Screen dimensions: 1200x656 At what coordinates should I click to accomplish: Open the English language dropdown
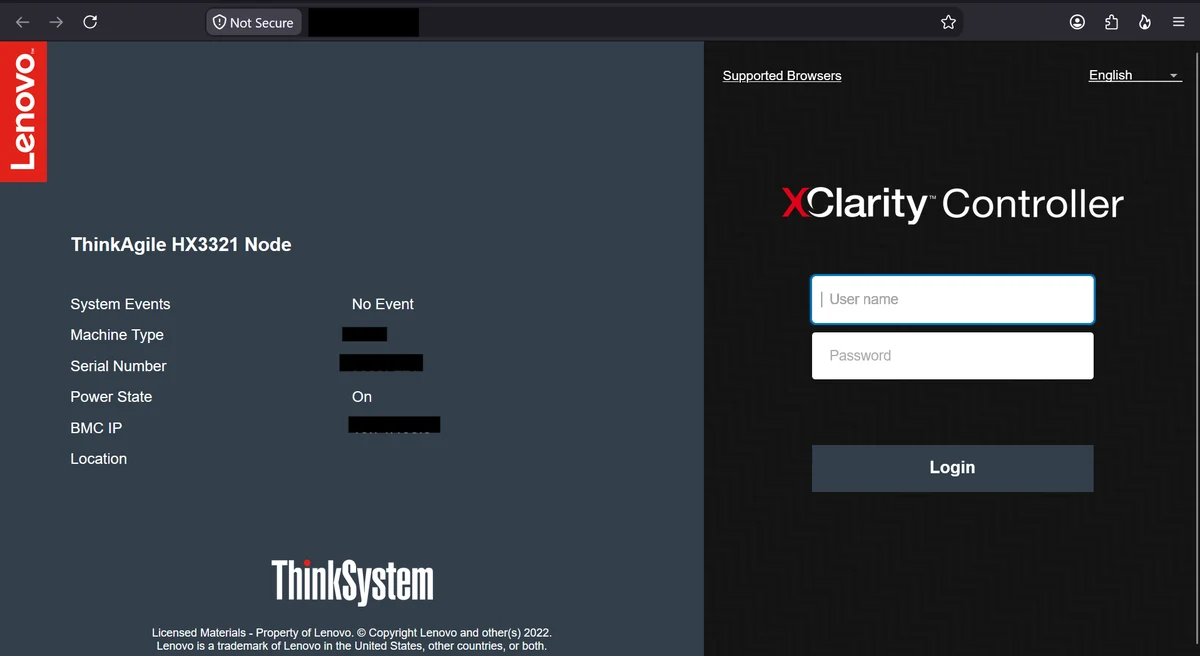pos(1135,75)
